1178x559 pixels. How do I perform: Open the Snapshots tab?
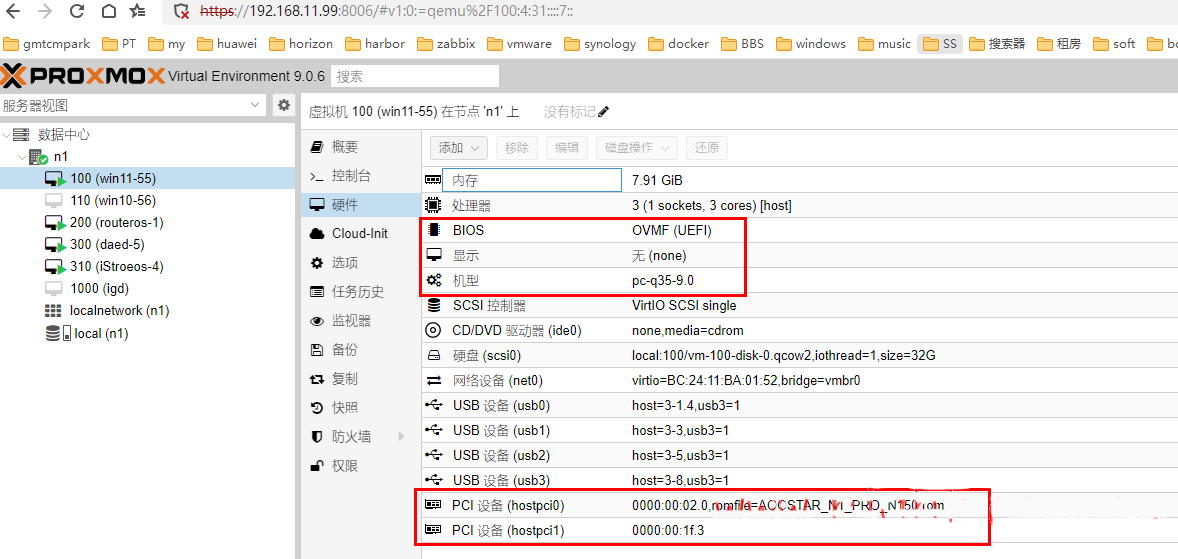point(345,408)
